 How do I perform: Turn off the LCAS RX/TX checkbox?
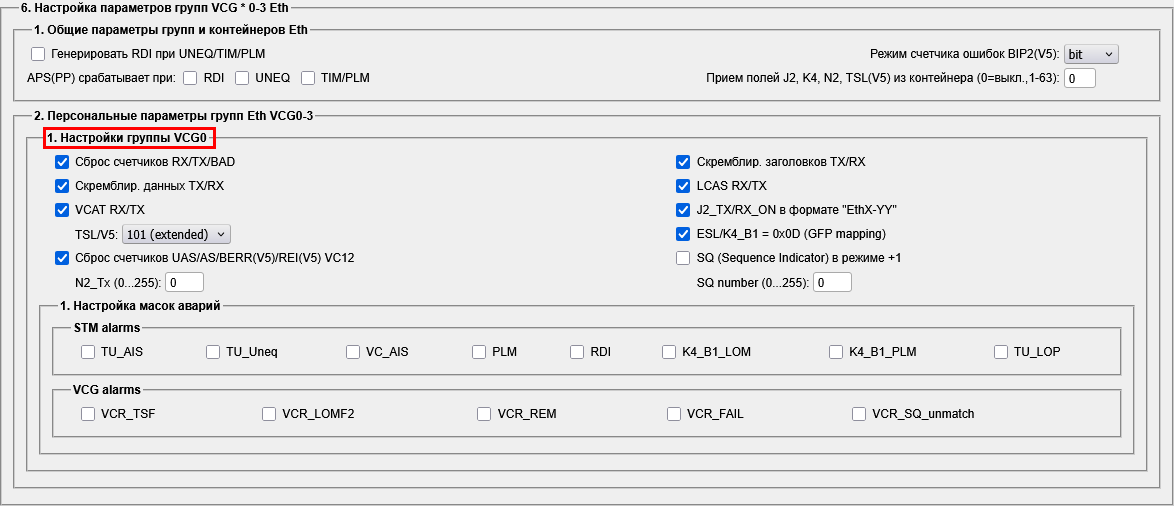tap(683, 186)
